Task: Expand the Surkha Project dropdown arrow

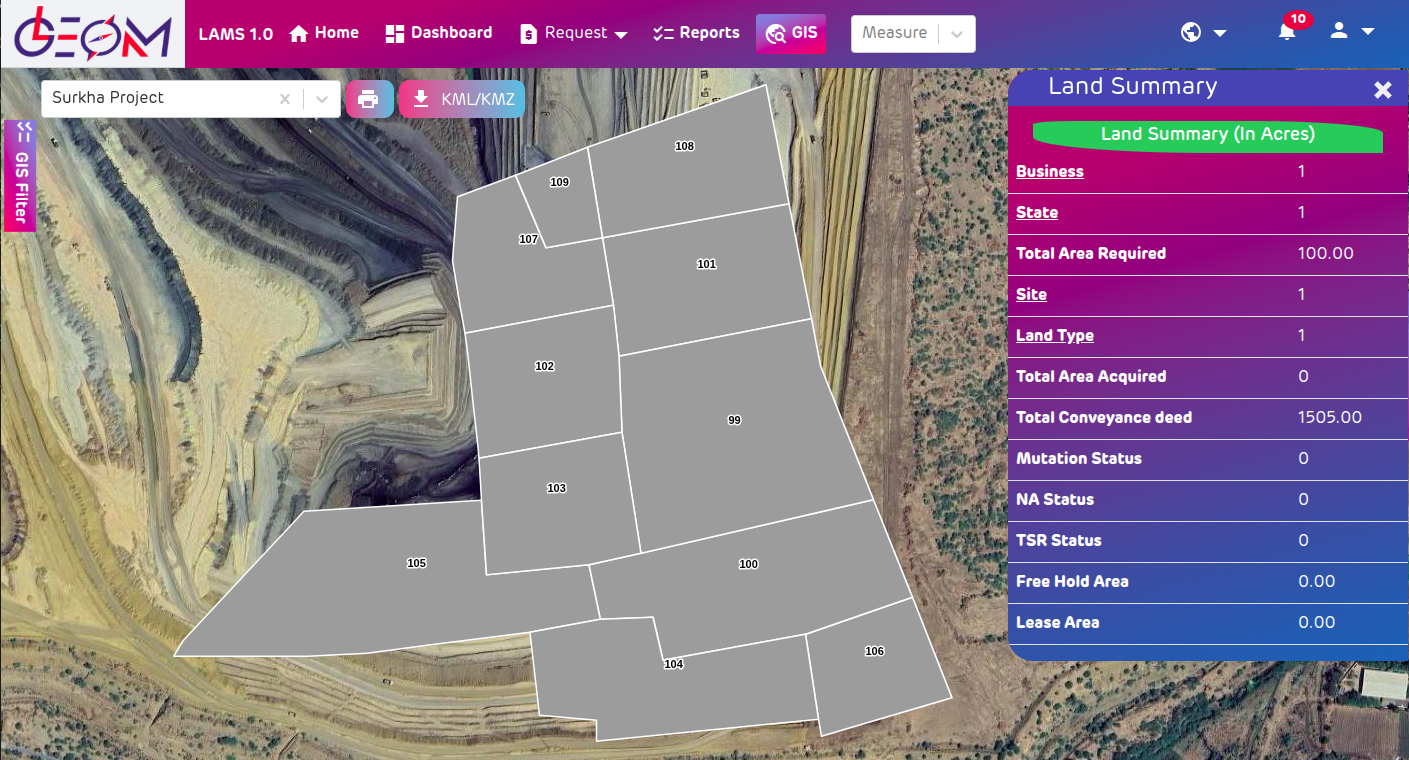Action: [x=322, y=99]
